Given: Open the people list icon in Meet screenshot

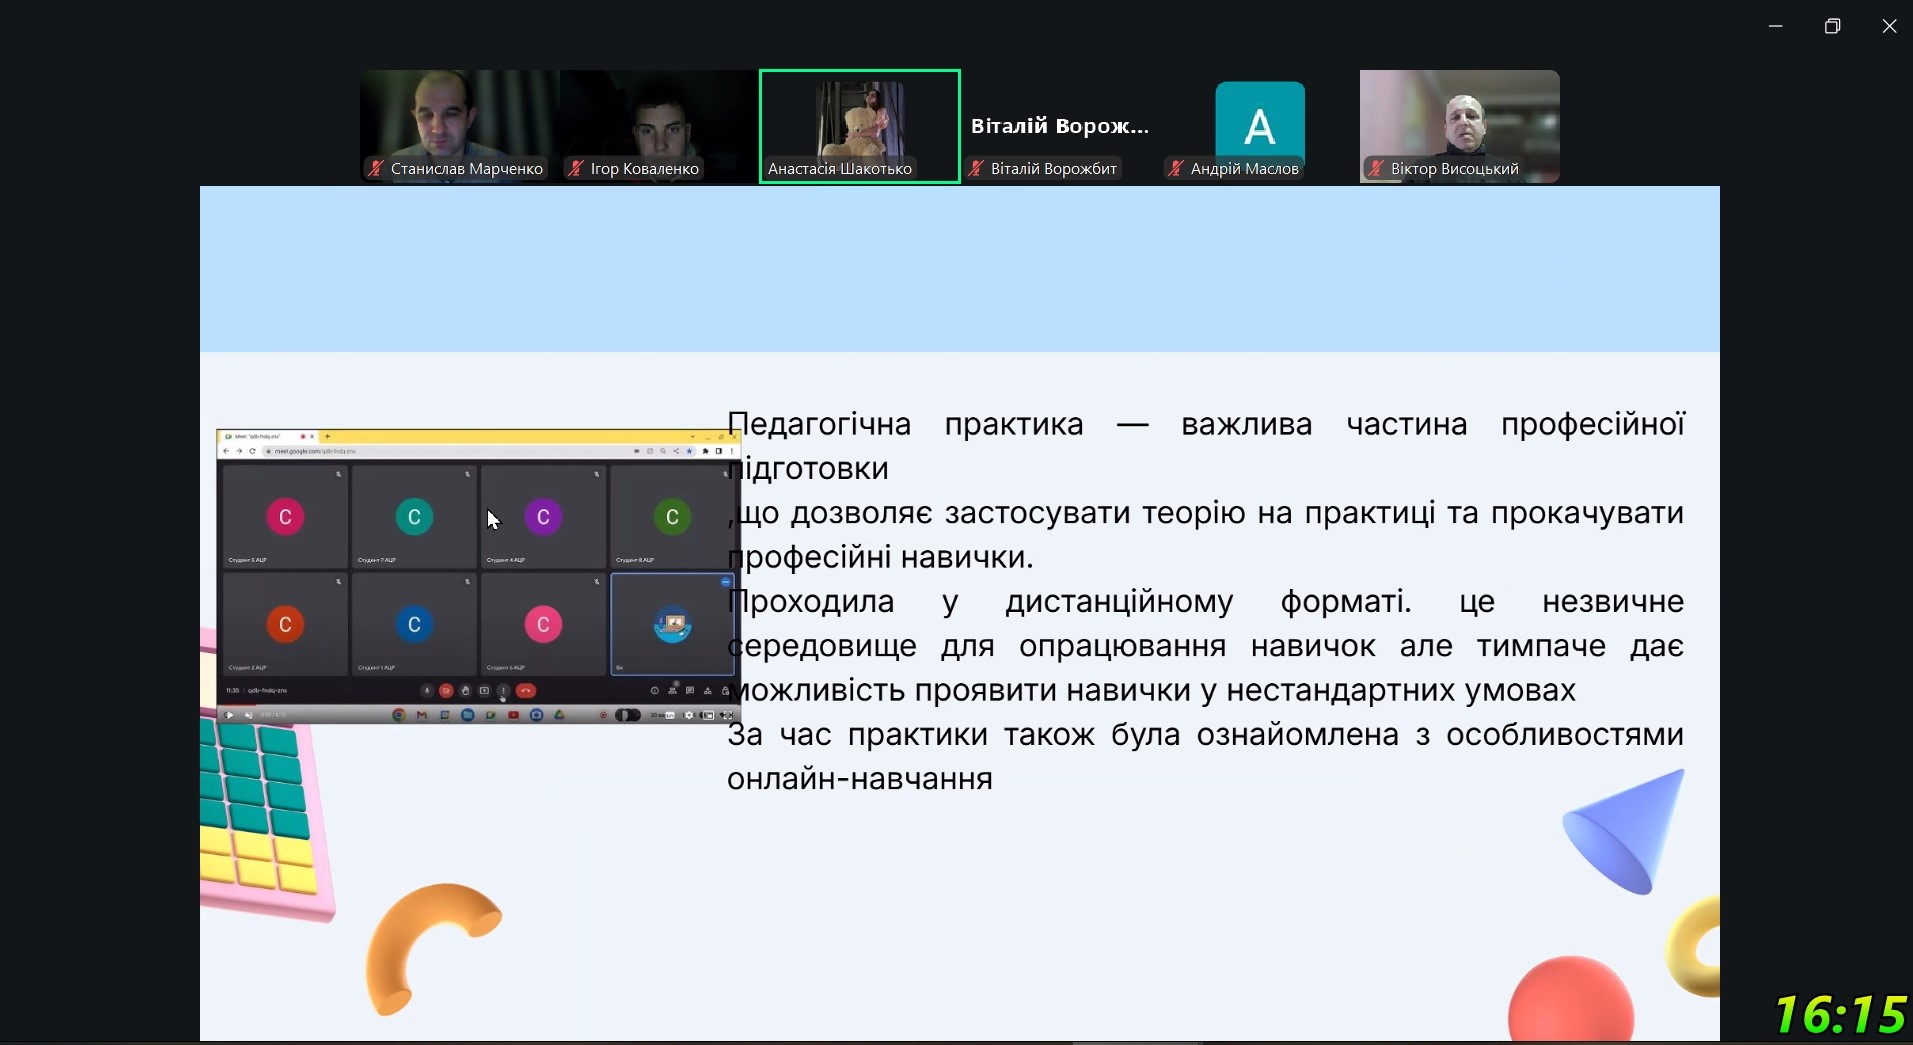Looking at the screenshot, I should pyautogui.click(x=673, y=690).
